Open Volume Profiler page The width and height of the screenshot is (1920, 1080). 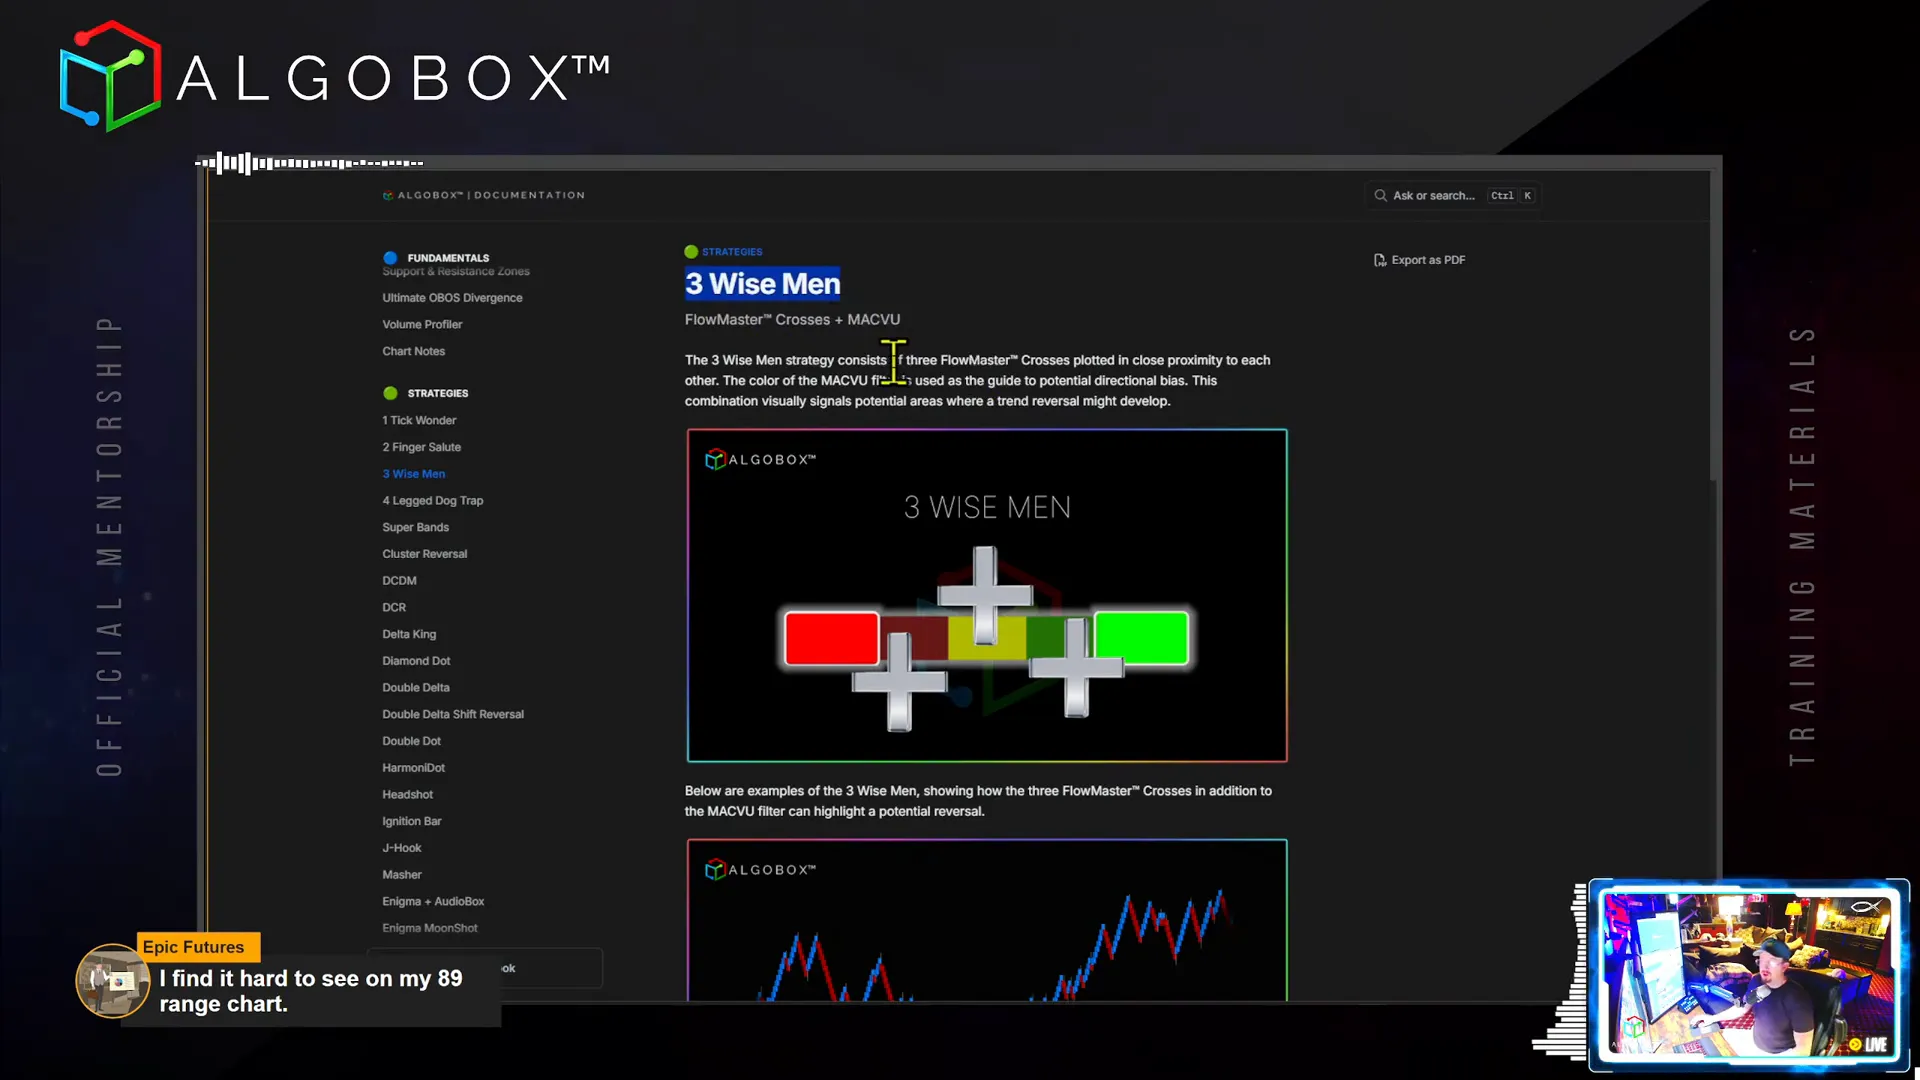coord(422,325)
